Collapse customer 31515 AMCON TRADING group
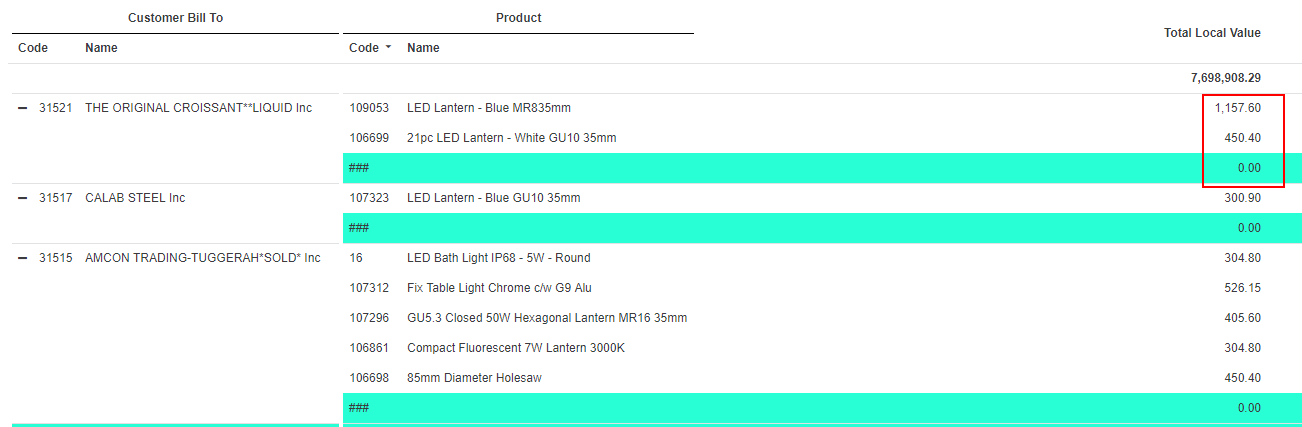 (23, 258)
